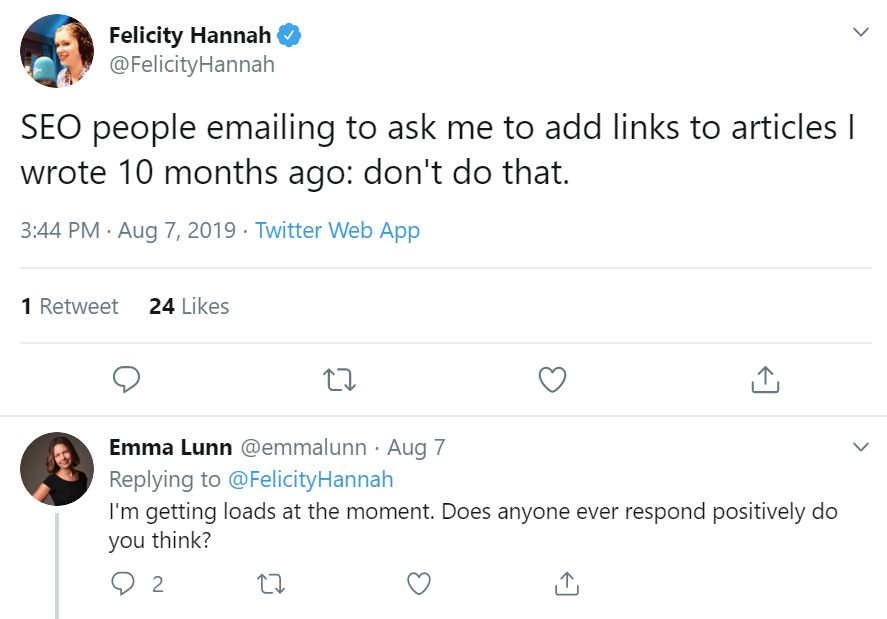Viewport: 887px width, 619px height.
Task: Open Emma Lunn's profile picture
Action: coord(57,469)
